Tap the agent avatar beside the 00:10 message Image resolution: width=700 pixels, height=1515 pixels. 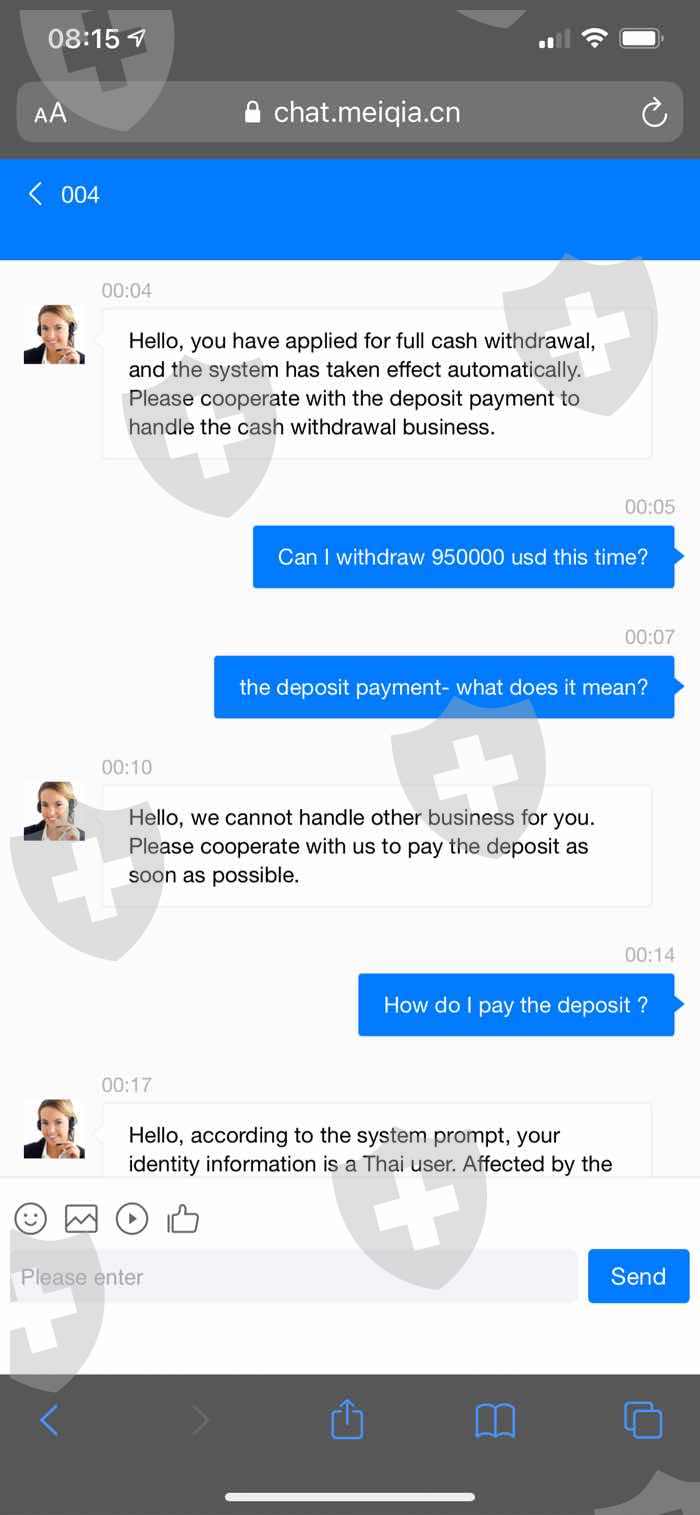pyautogui.click(x=54, y=812)
